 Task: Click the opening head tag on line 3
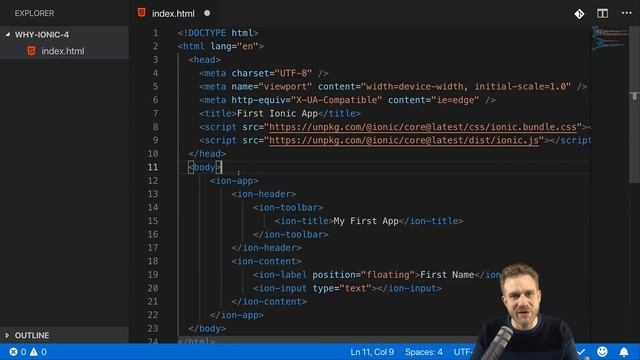(204, 60)
